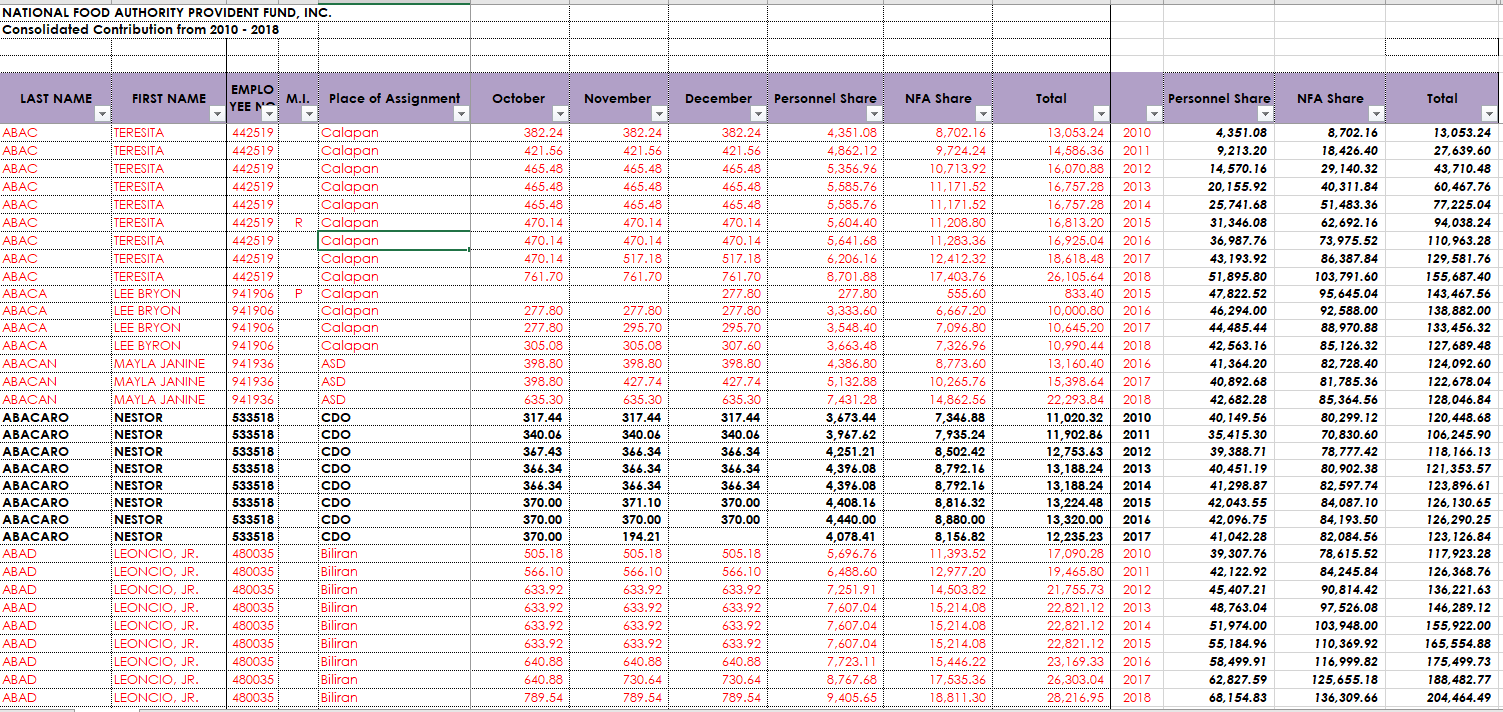
Task: Select the NFA Share value 7,096.80
Action: tap(960, 328)
